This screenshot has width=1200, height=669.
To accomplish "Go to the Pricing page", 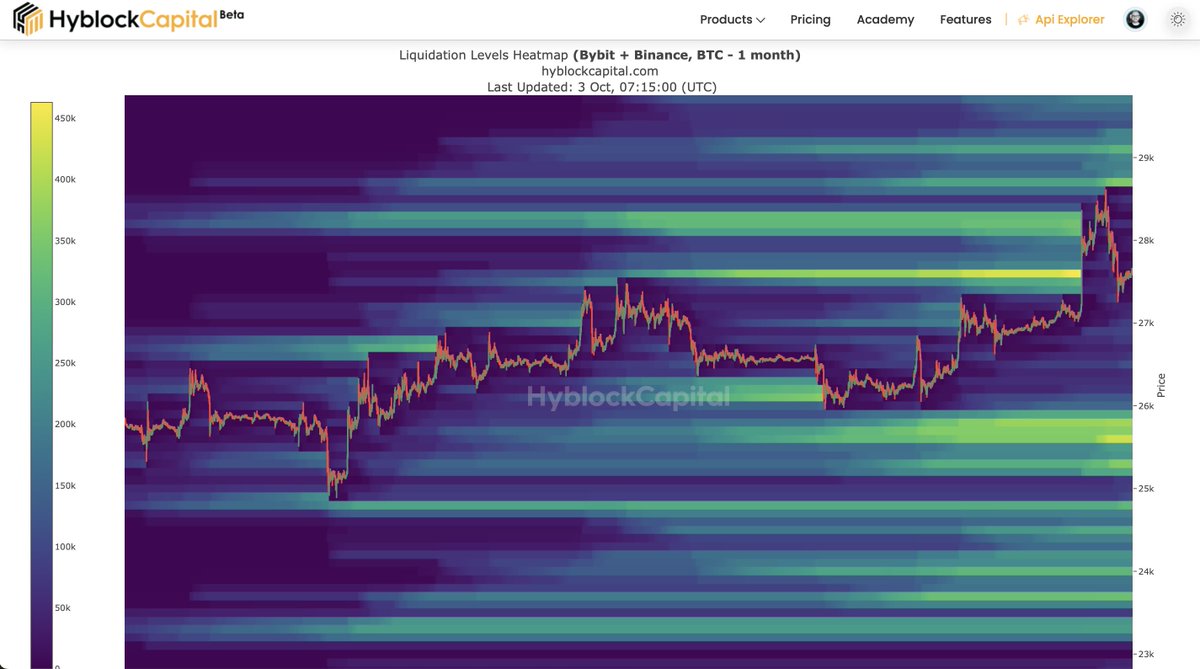I will [810, 19].
